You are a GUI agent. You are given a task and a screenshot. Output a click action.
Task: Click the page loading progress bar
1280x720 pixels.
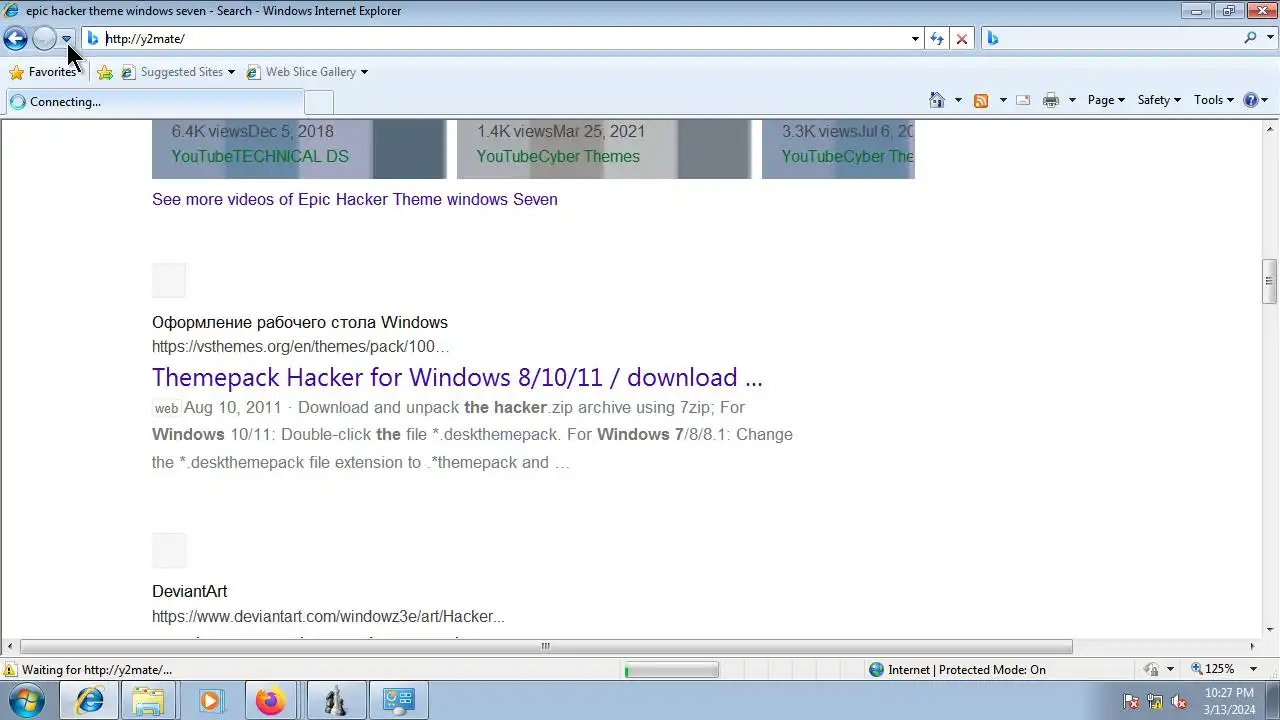[x=671, y=670]
